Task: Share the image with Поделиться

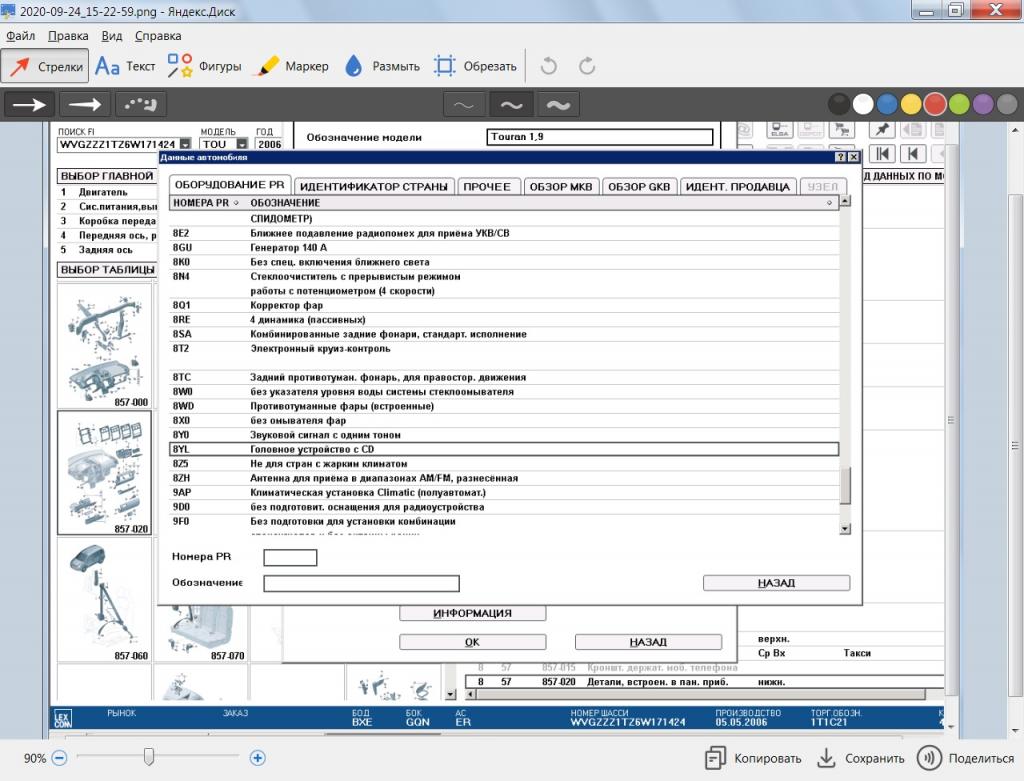Action: 966,758
